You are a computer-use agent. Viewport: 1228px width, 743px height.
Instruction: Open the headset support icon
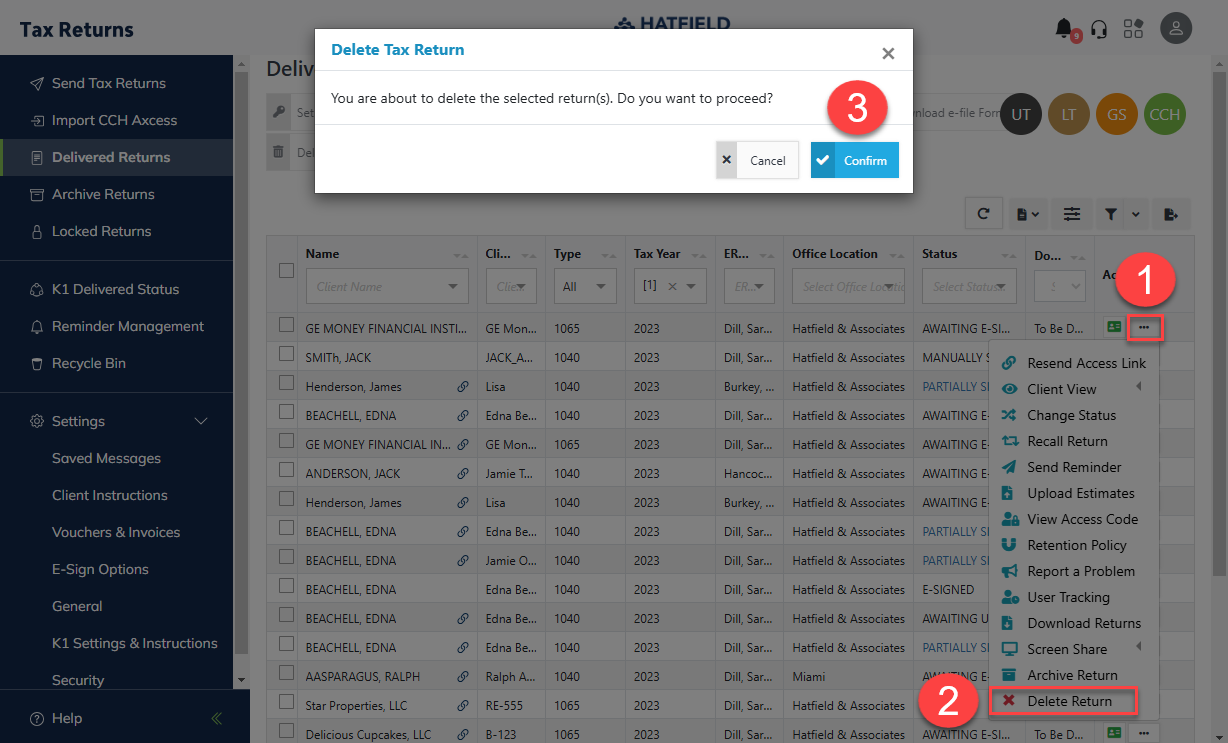[x=1099, y=29]
